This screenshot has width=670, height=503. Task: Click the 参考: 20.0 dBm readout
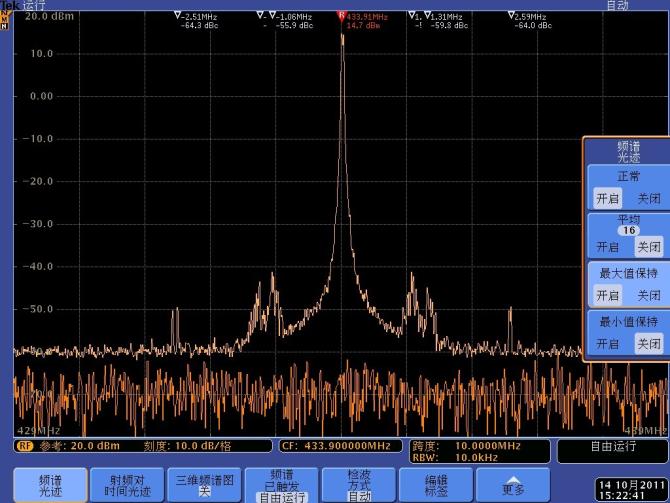tap(80, 446)
